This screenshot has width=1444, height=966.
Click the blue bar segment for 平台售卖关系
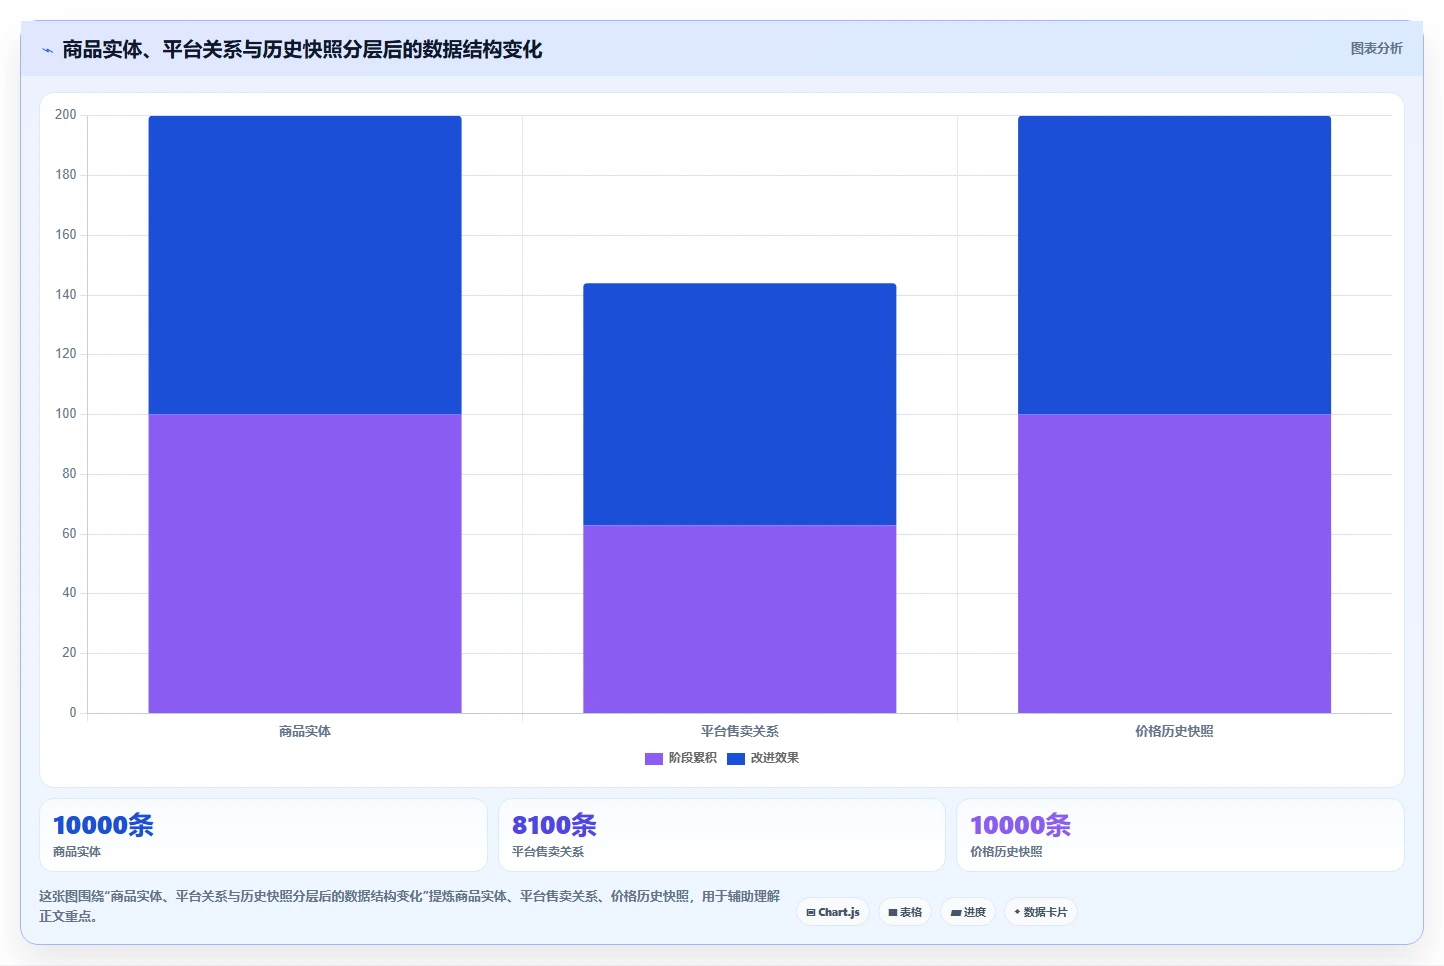click(740, 404)
